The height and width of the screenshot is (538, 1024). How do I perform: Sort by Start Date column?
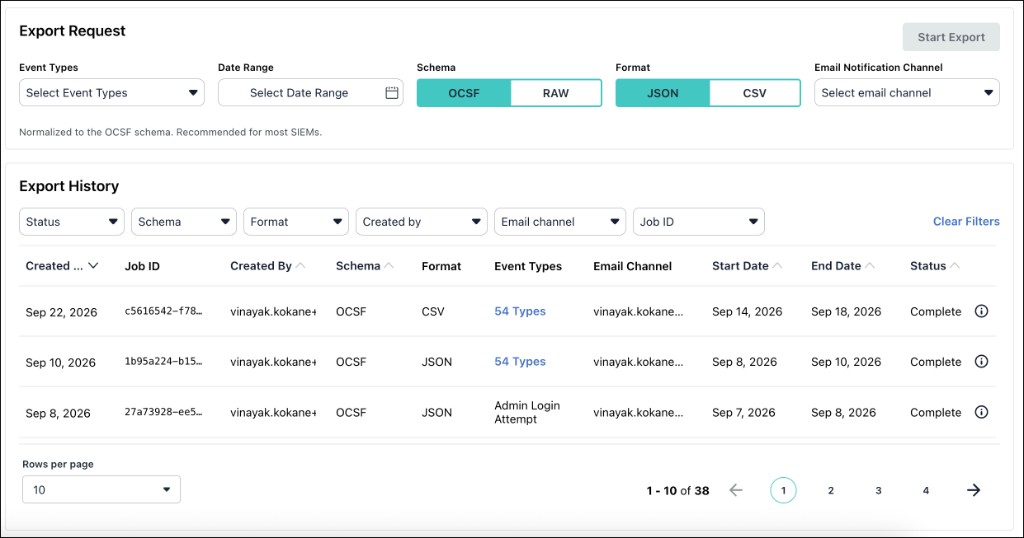[747, 266]
